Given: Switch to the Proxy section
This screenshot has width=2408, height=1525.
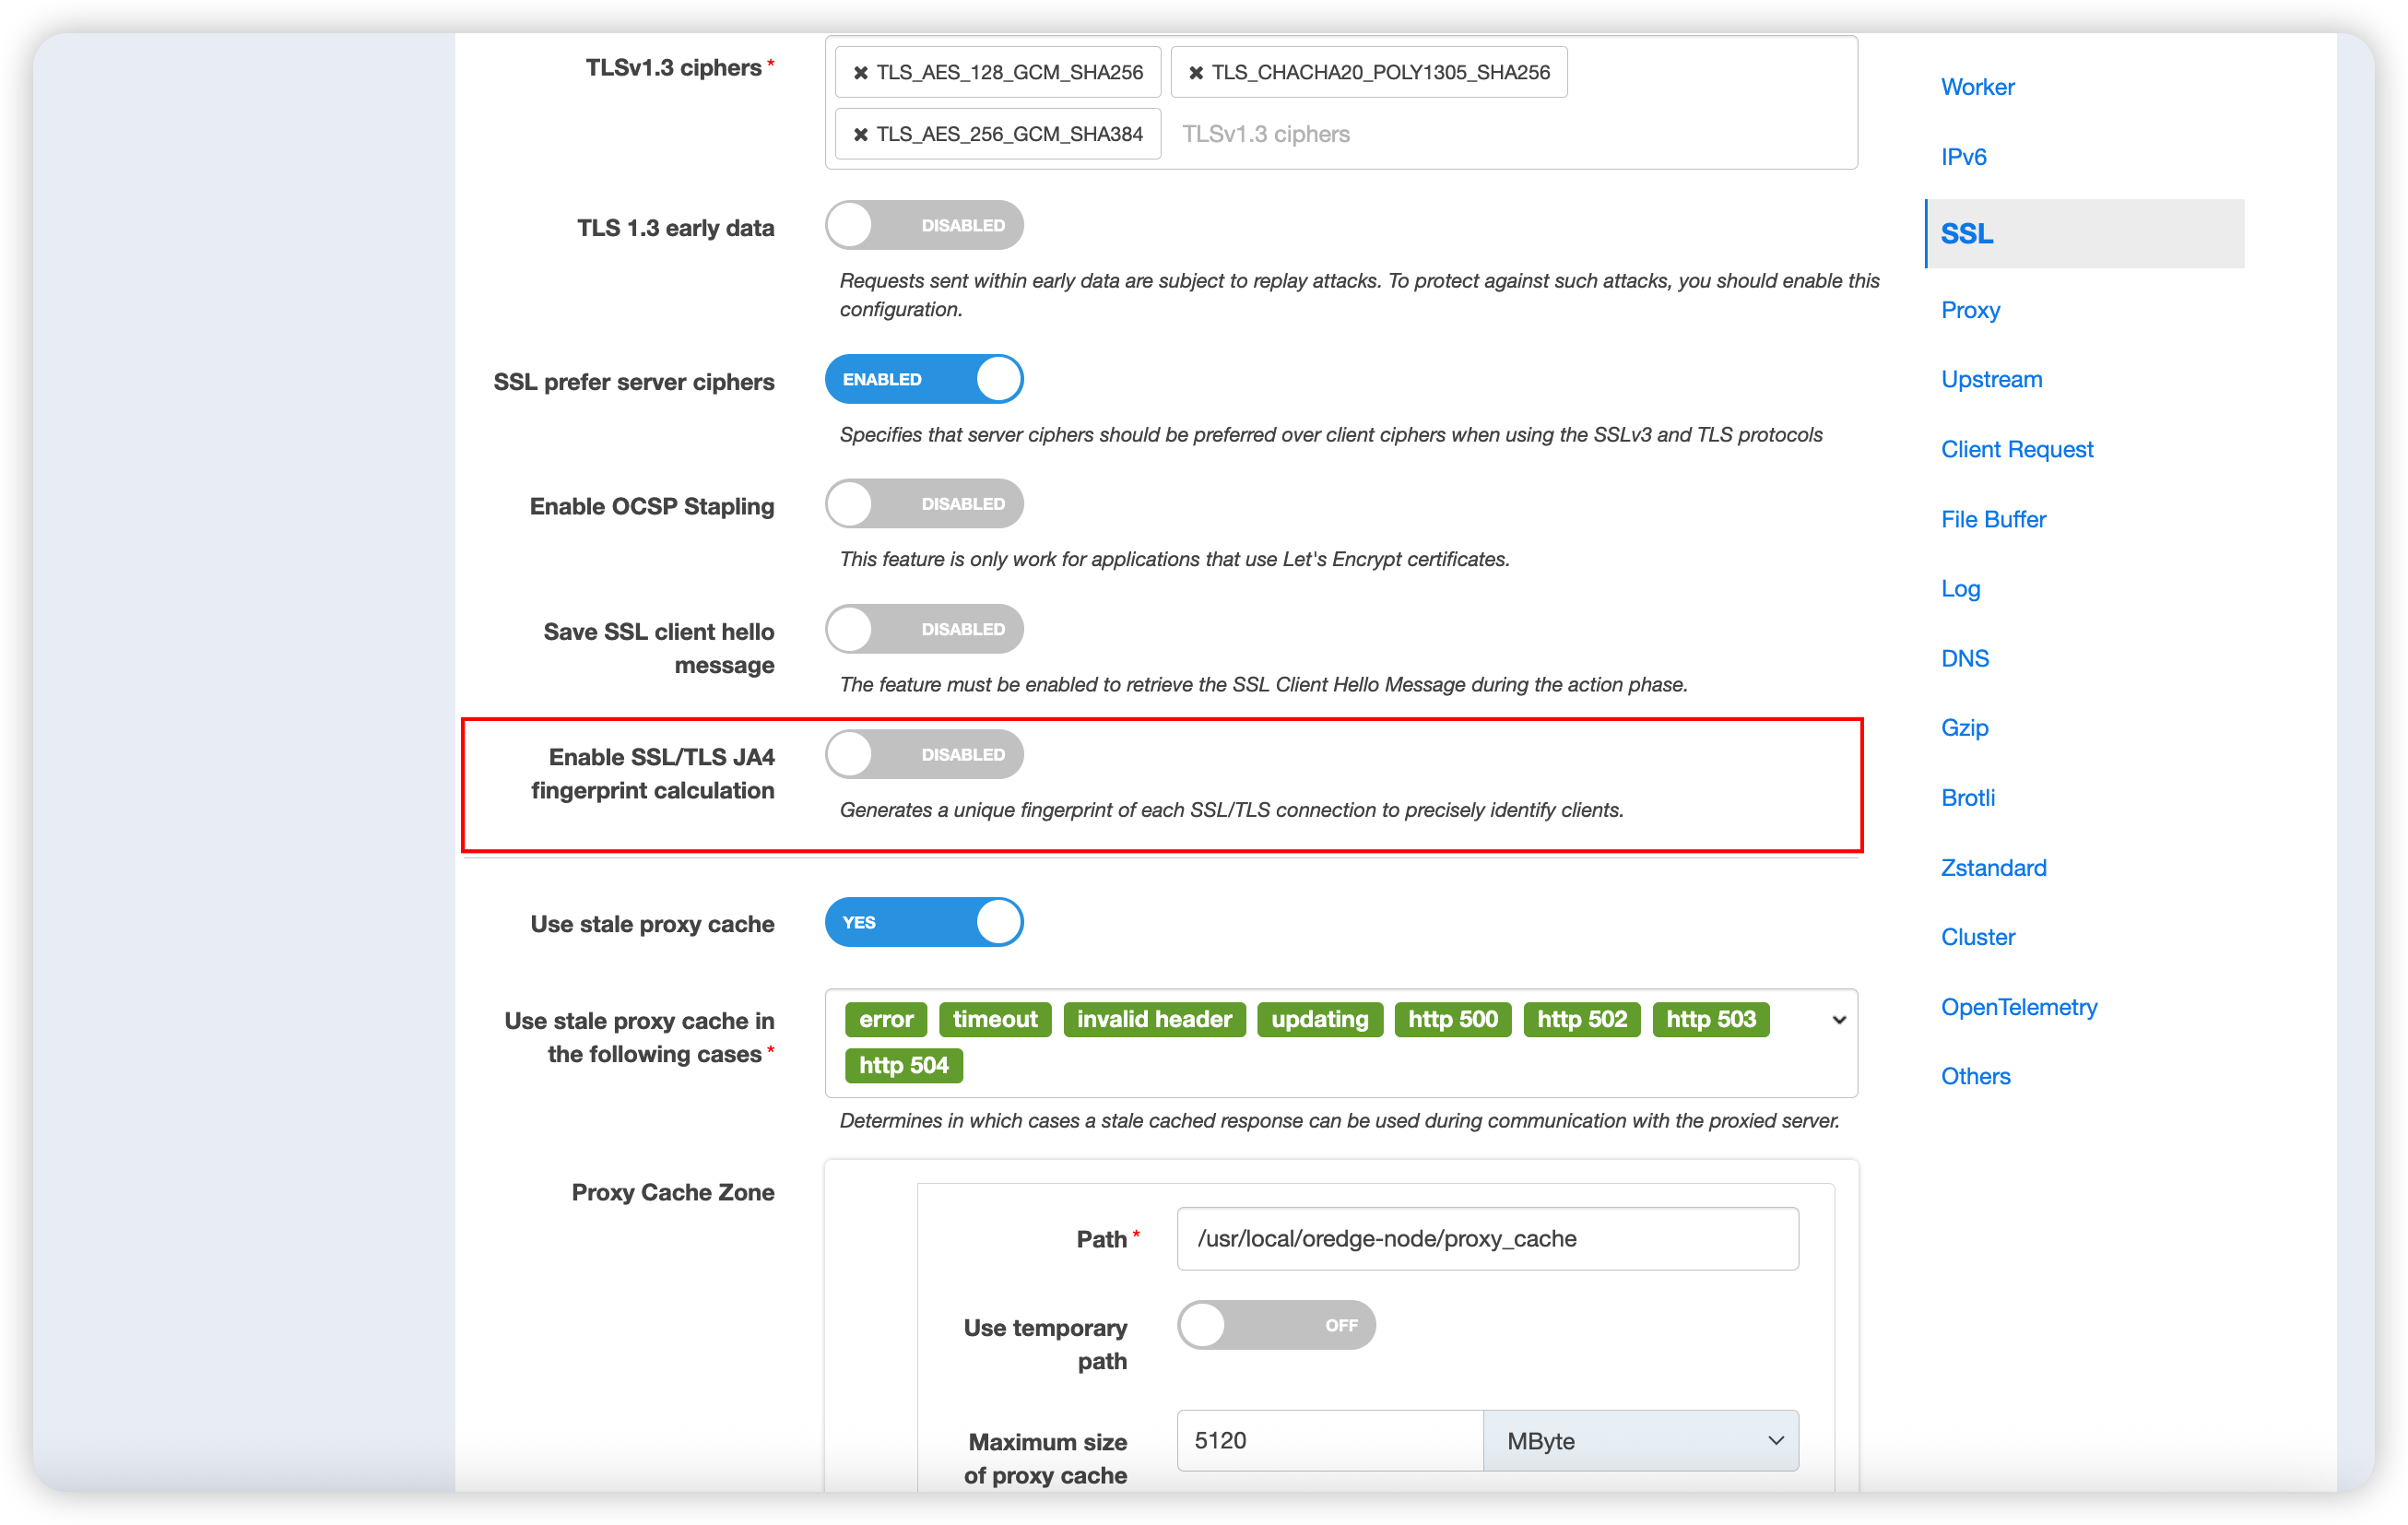Looking at the screenshot, I should tap(1970, 309).
